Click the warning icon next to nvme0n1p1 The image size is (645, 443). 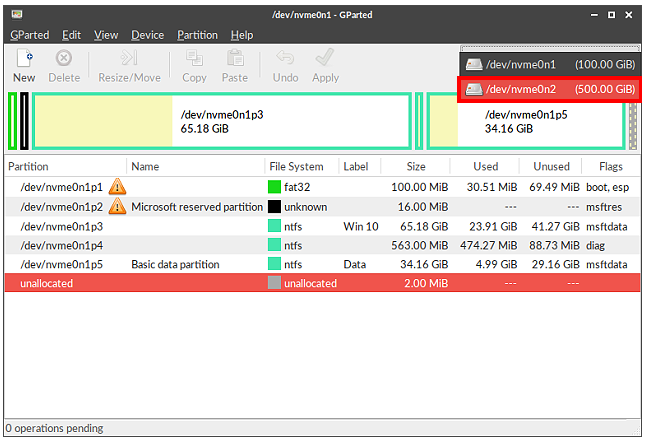click(117, 187)
